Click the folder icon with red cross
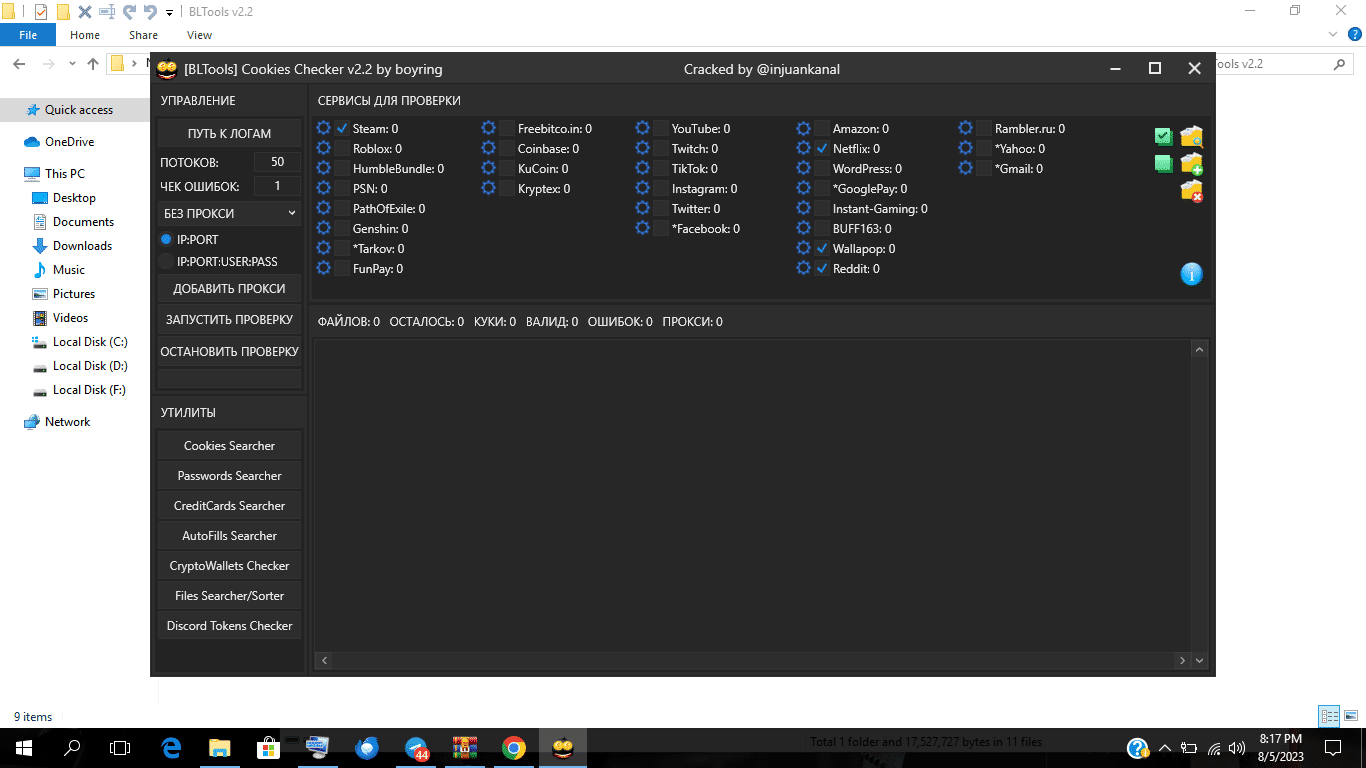1366x768 pixels. [x=1191, y=191]
